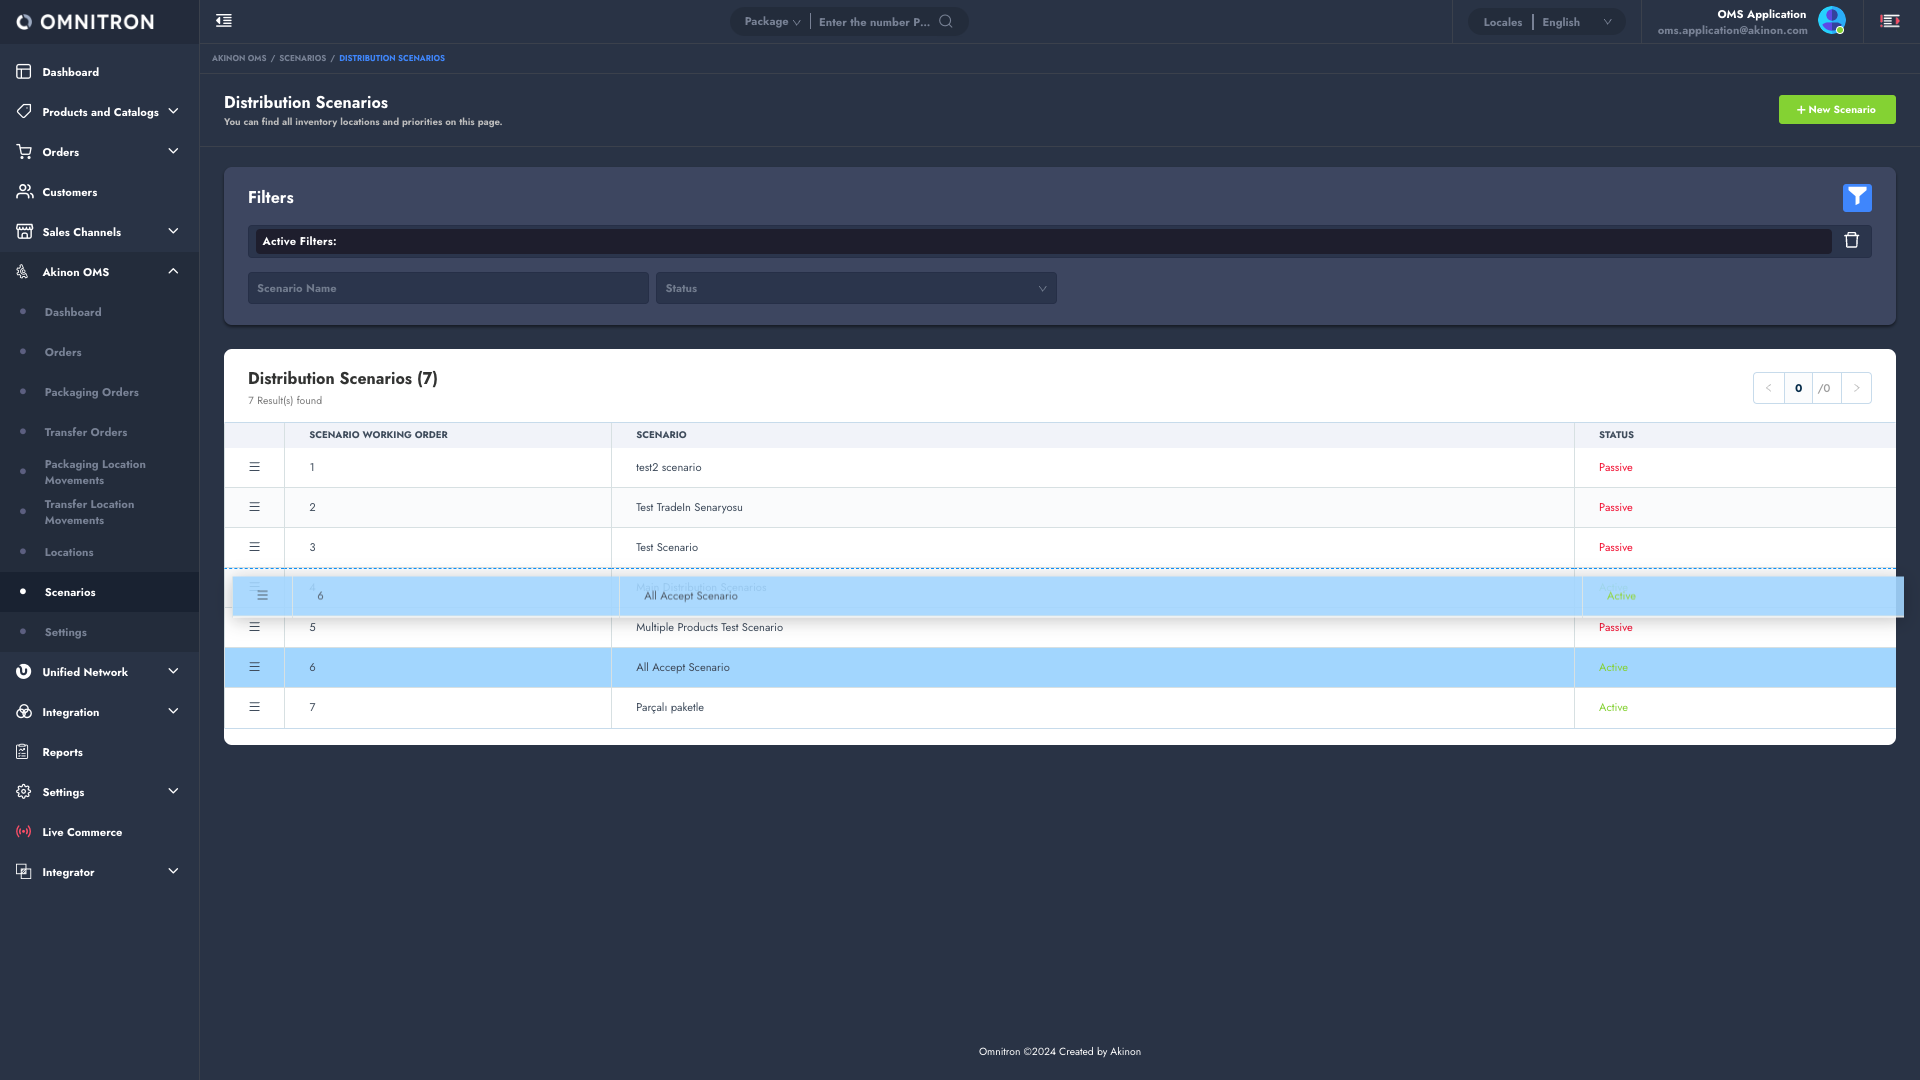Open the Package search type dropdown
Viewport: 1920px width, 1080px height.
pos(772,22)
